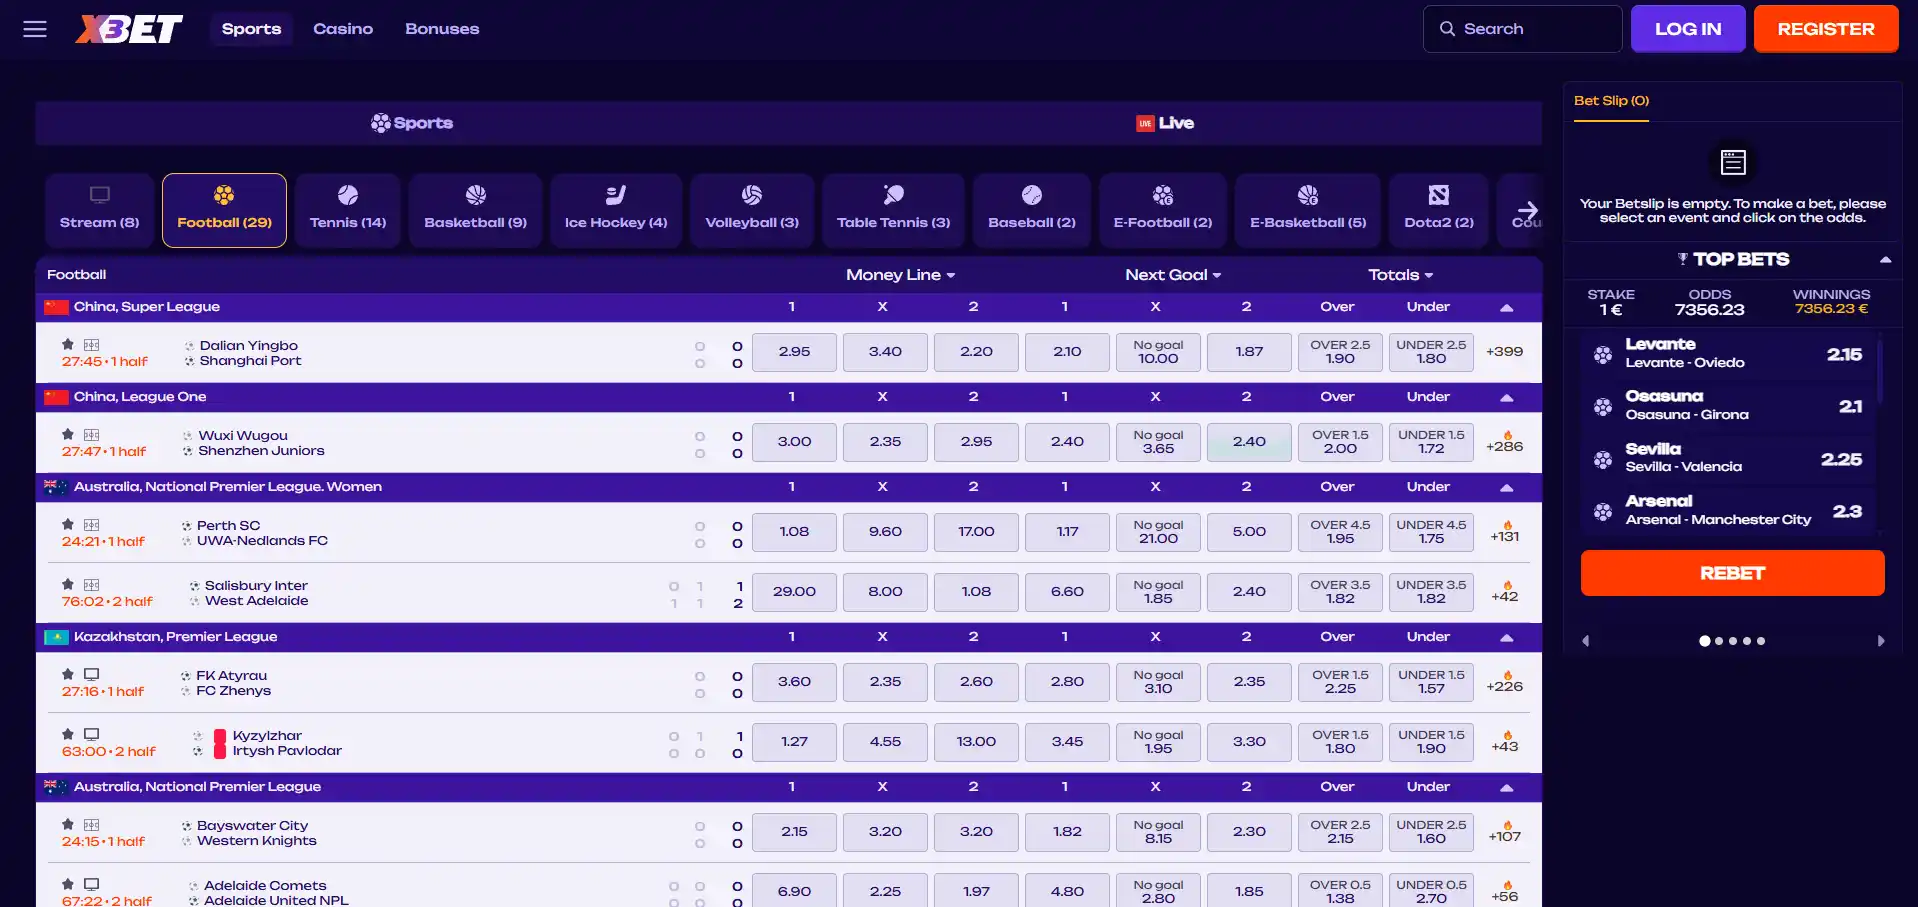Collapse Australia National Premier League Women section
The width and height of the screenshot is (1918, 907).
[x=1506, y=488]
